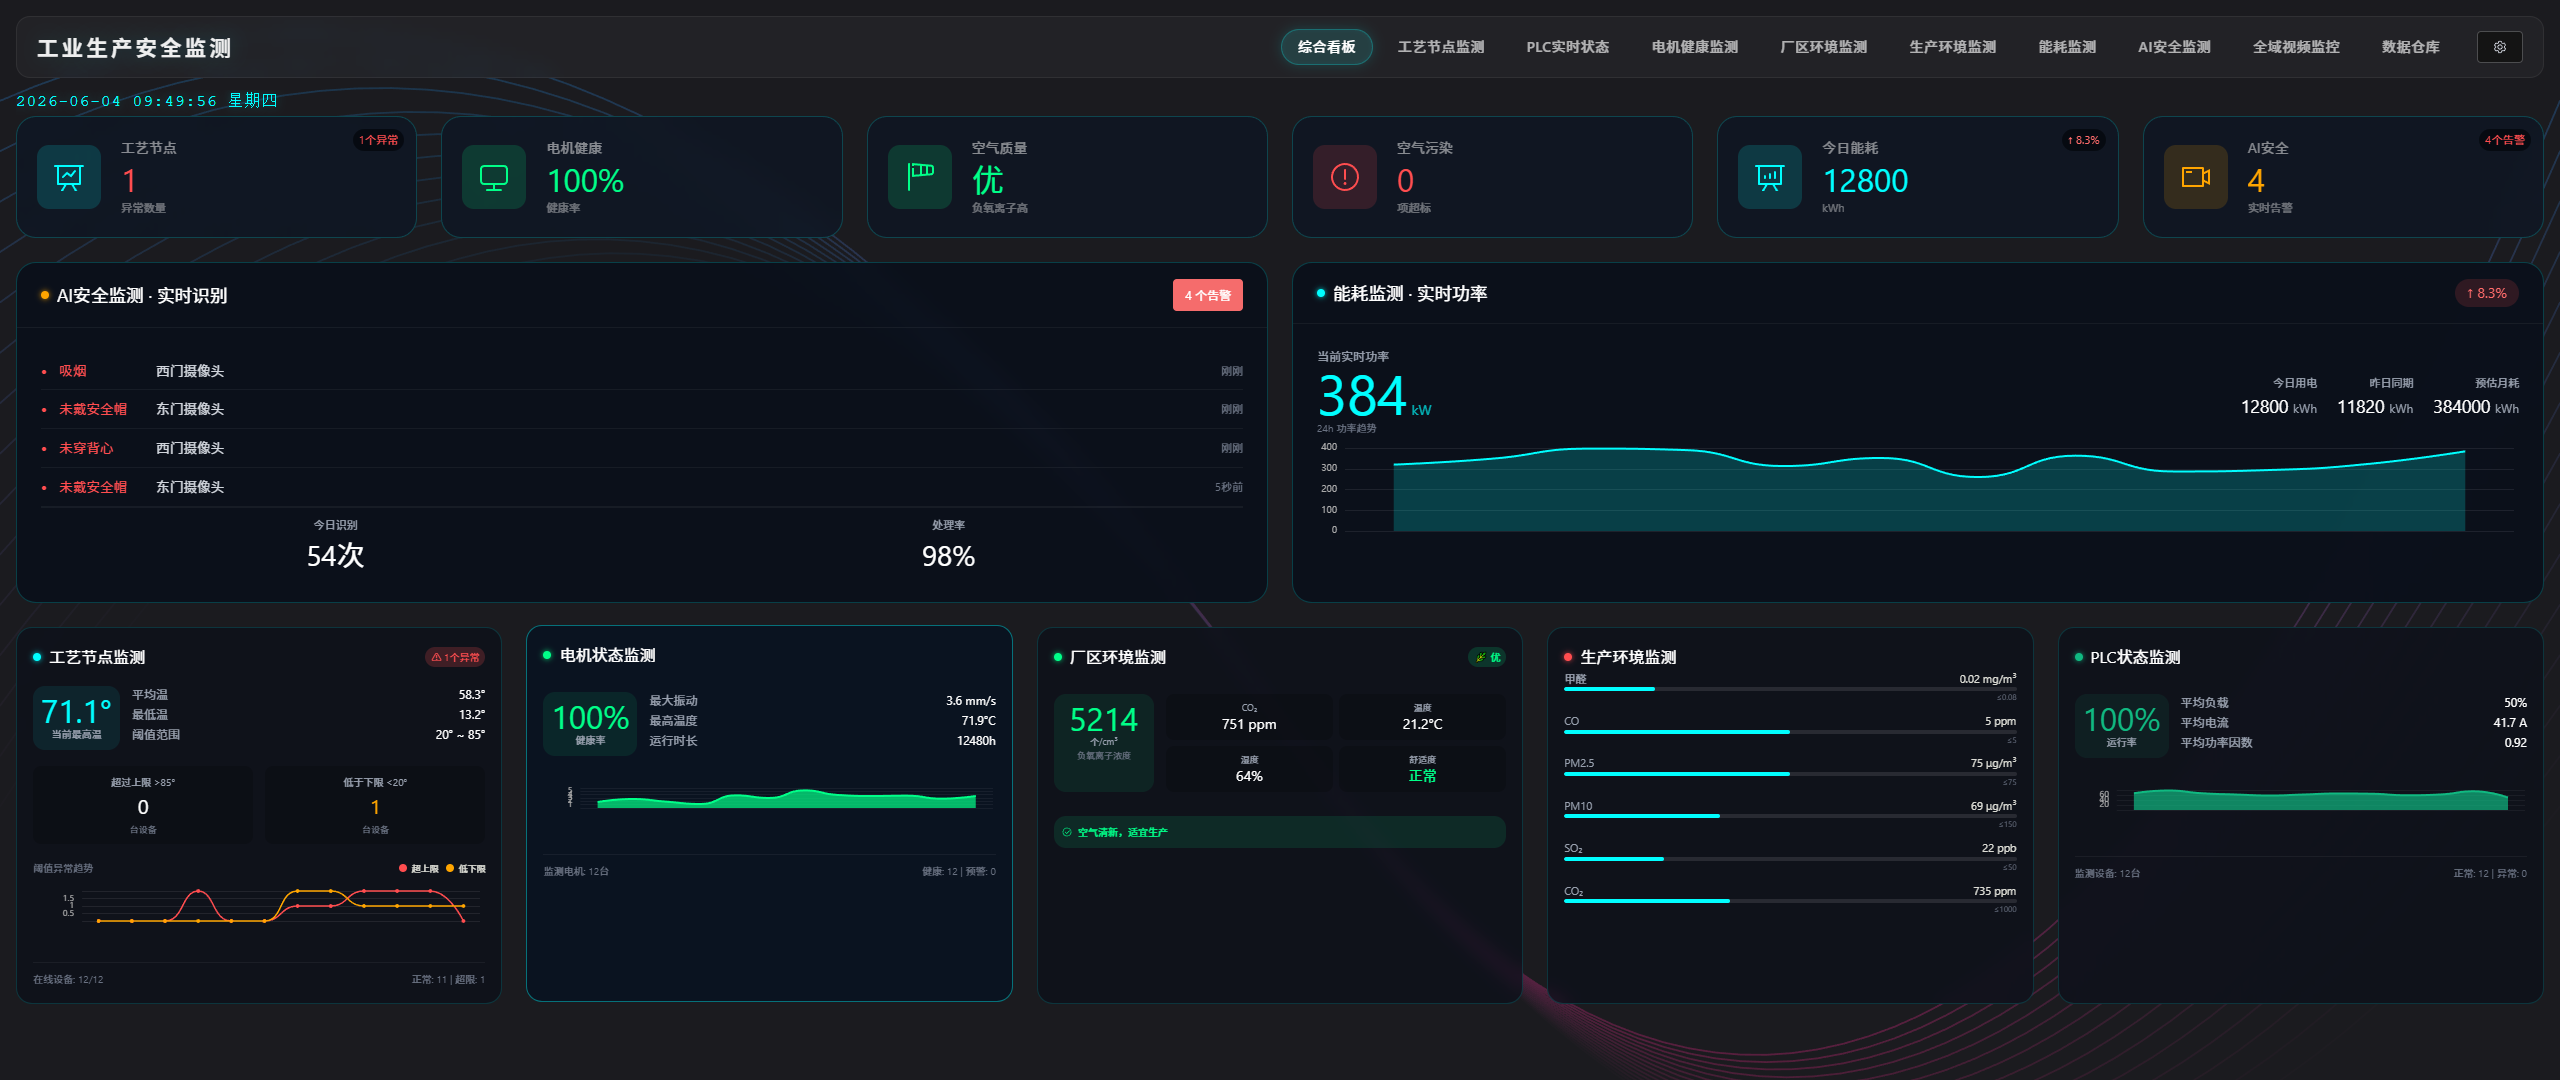Viewport: 2560px width, 1080px height.
Task: Click the 今日能耗 bar chart icon
Action: click(1770, 177)
